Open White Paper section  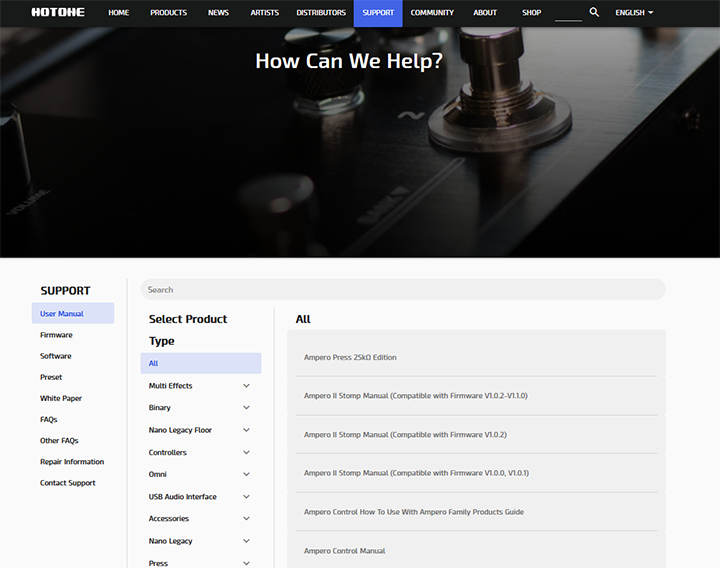61,398
